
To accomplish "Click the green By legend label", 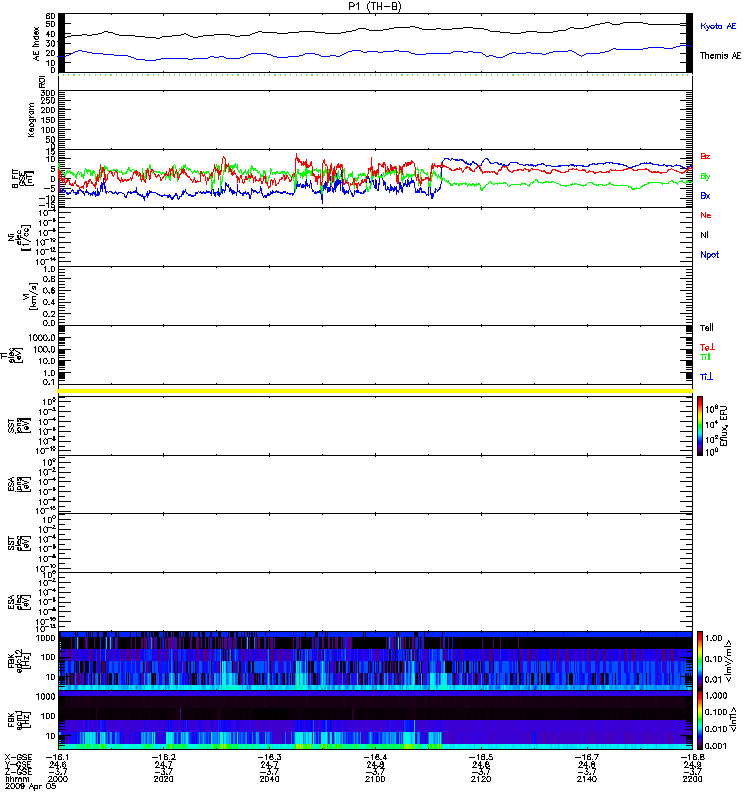I will click(705, 176).
